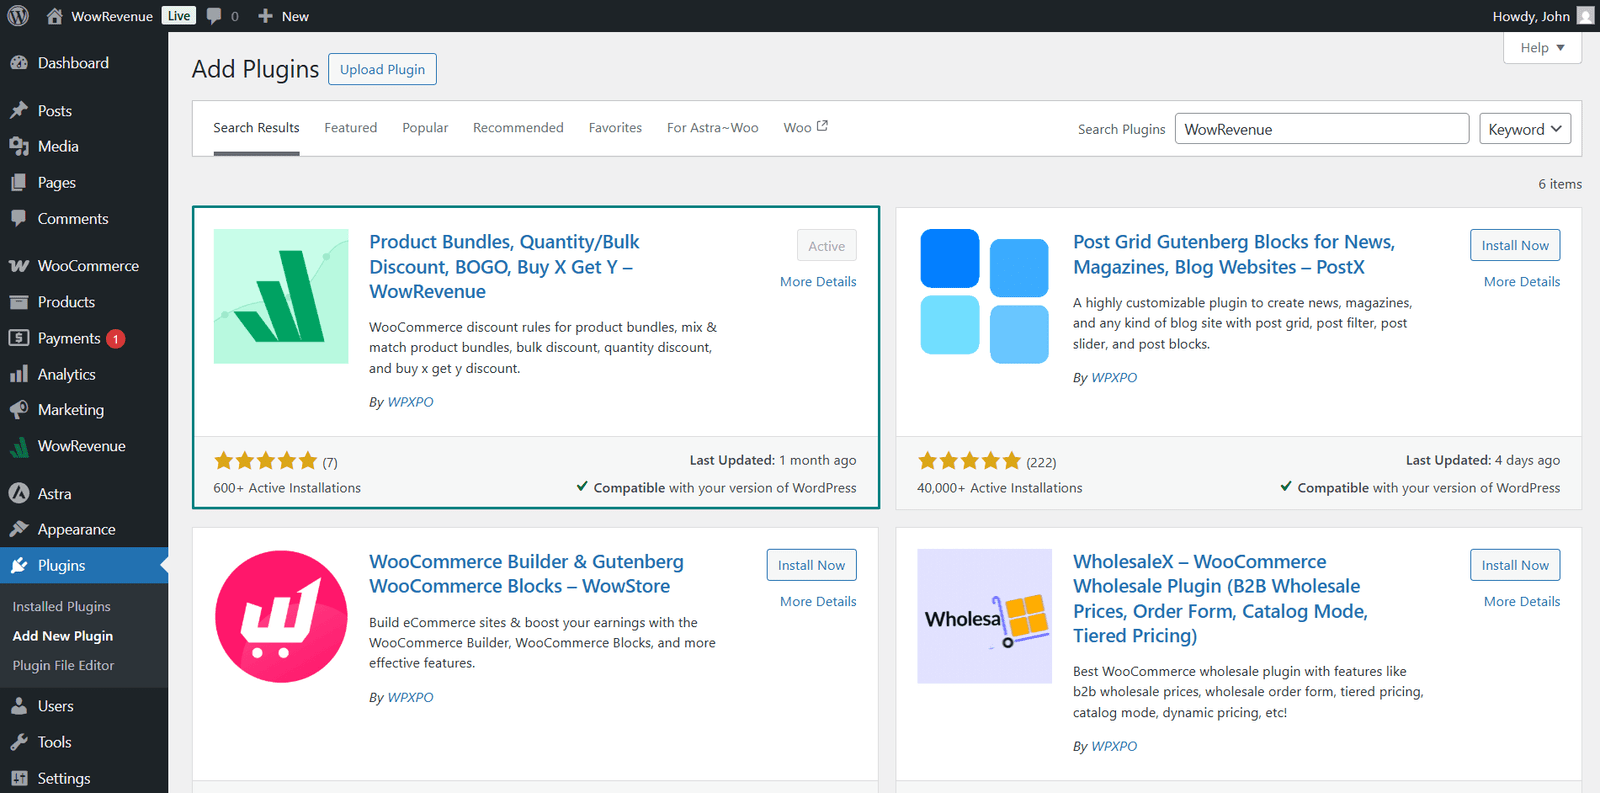Image resolution: width=1600 pixels, height=793 pixels.
Task: Click the John user avatar
Action: tap(1585, 16)
